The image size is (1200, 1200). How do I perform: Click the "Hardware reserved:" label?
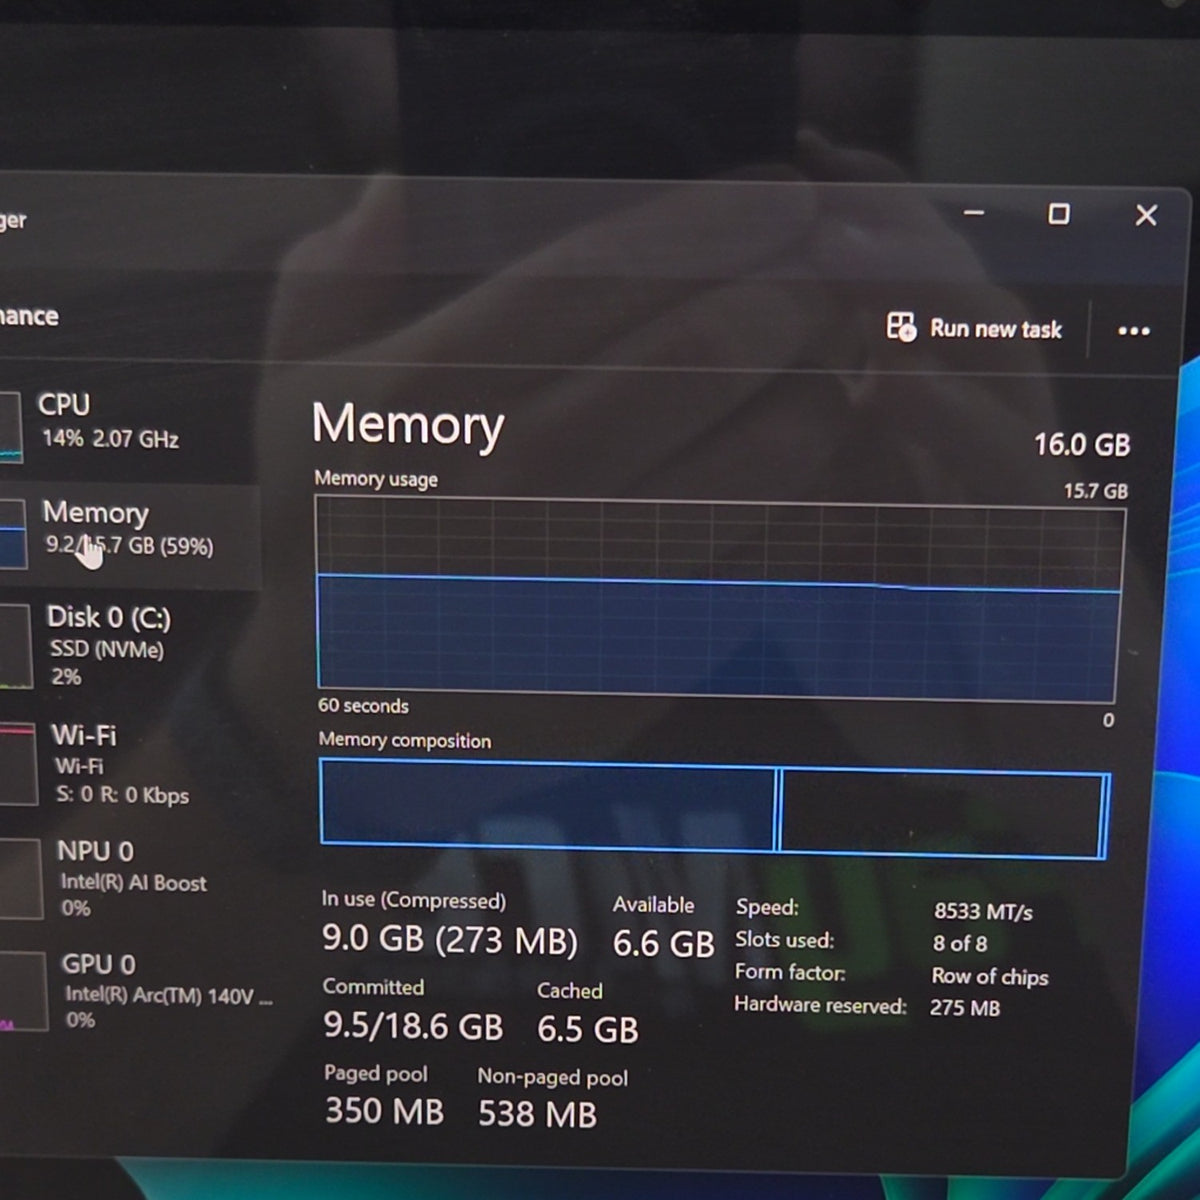tap(820, 1005)
